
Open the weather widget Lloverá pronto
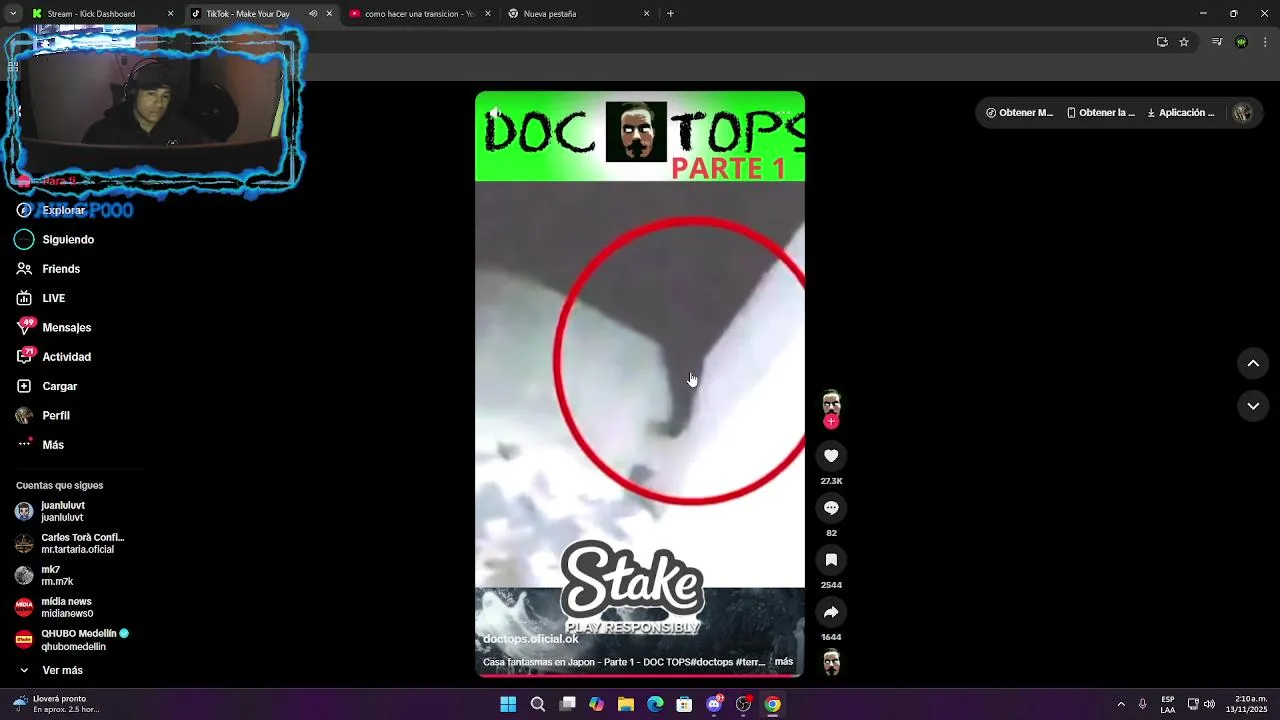tap(56, 704)
